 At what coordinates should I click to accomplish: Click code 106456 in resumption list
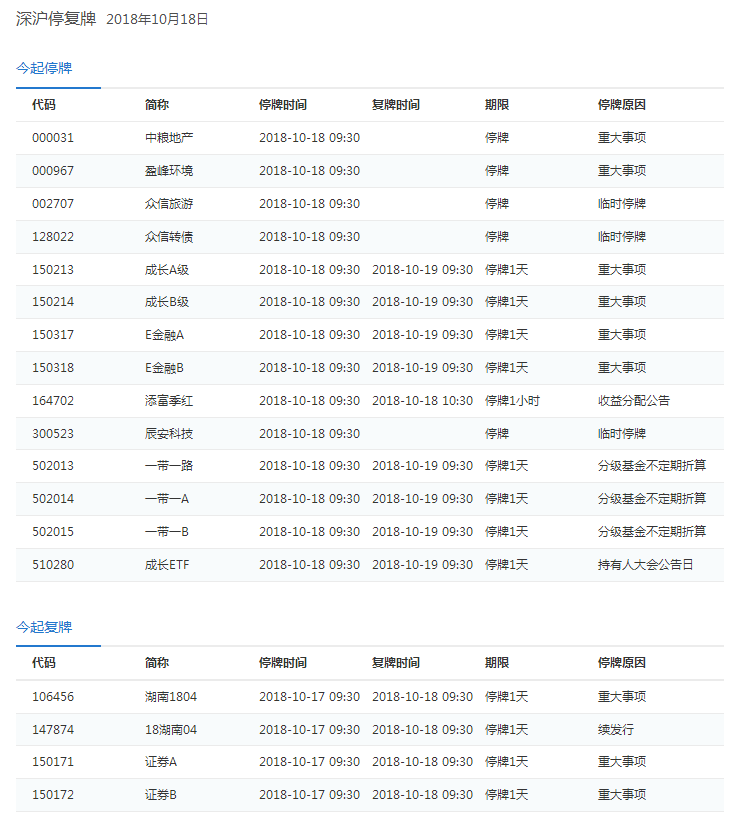(53, 697)
